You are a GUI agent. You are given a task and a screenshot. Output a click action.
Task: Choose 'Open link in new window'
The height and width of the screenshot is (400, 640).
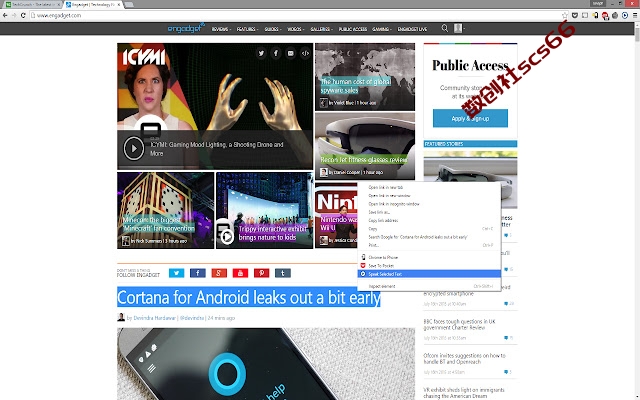pyautogui.click(x=429, y=196)
